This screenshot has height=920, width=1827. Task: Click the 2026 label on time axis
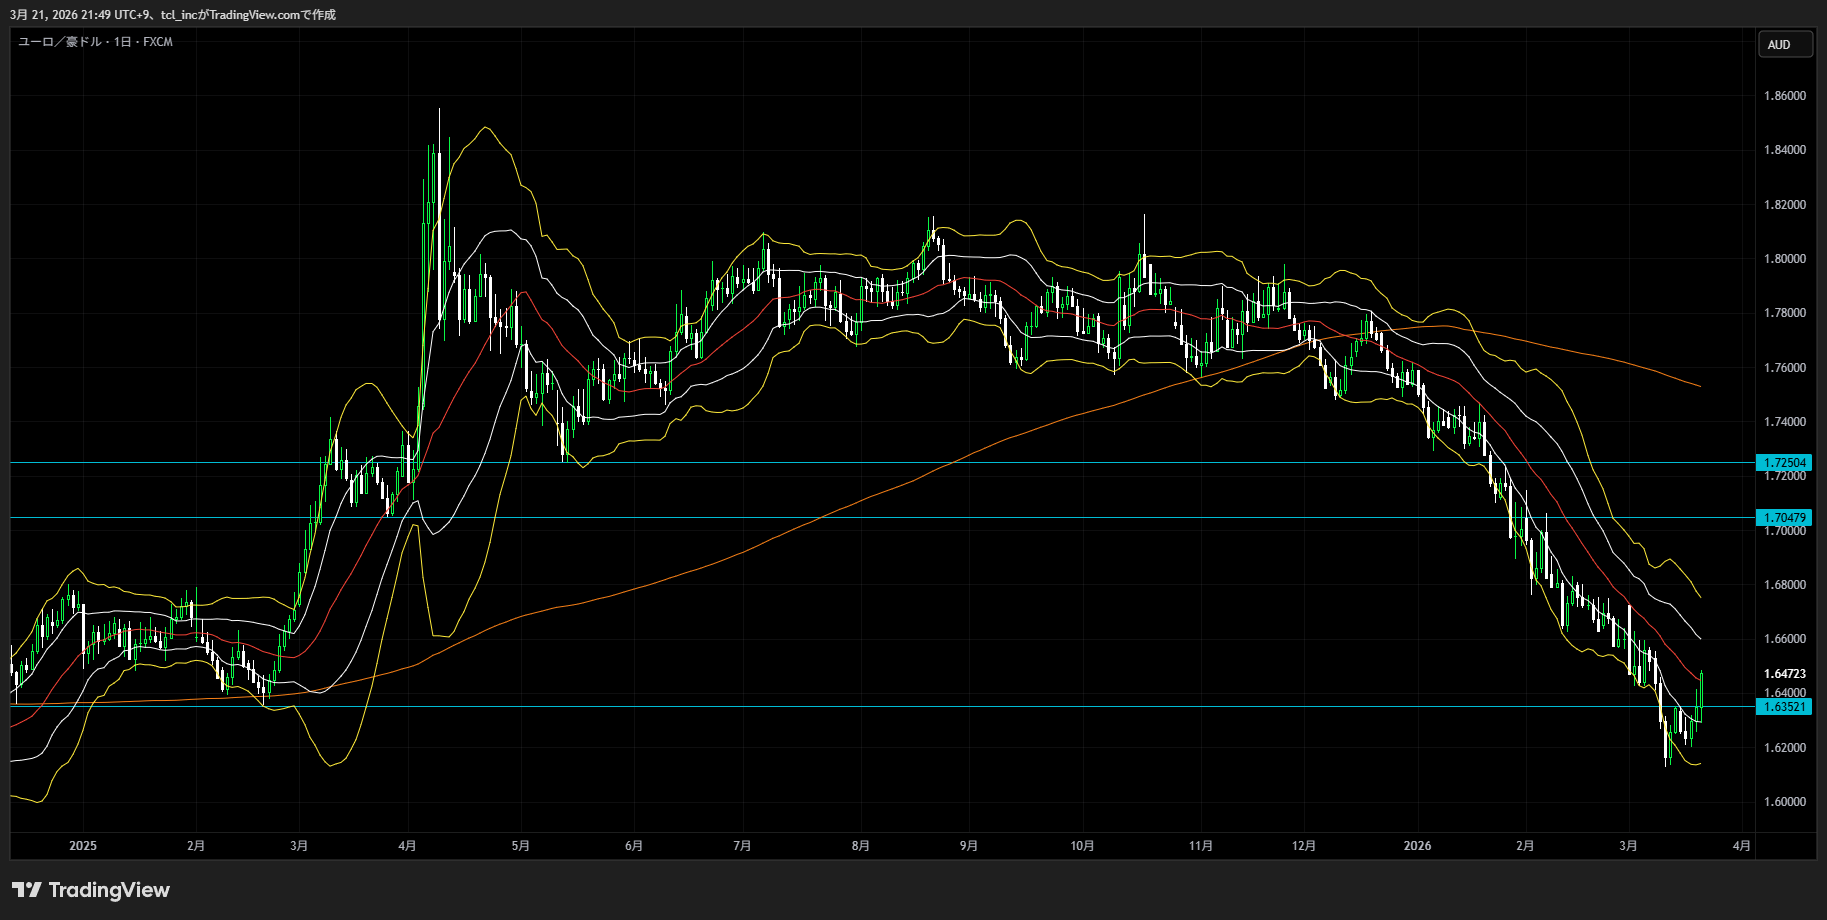tap(1417, 846)
